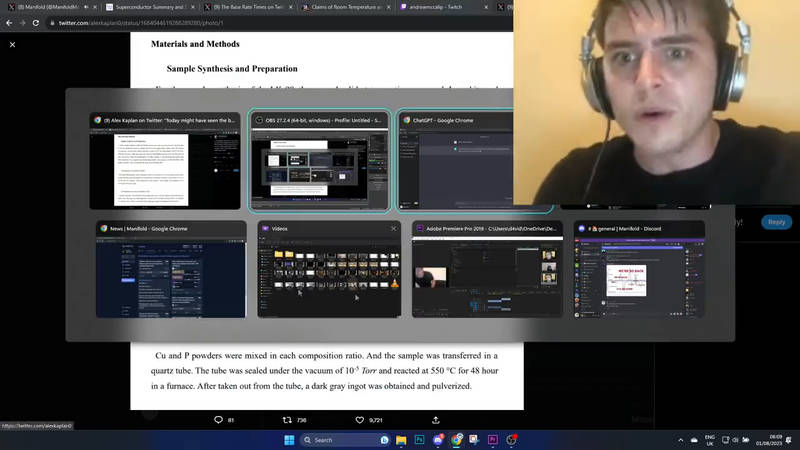Close The Base Rate Times tab
The width and height of the screenshot is (800, 450).
[291, 7]
